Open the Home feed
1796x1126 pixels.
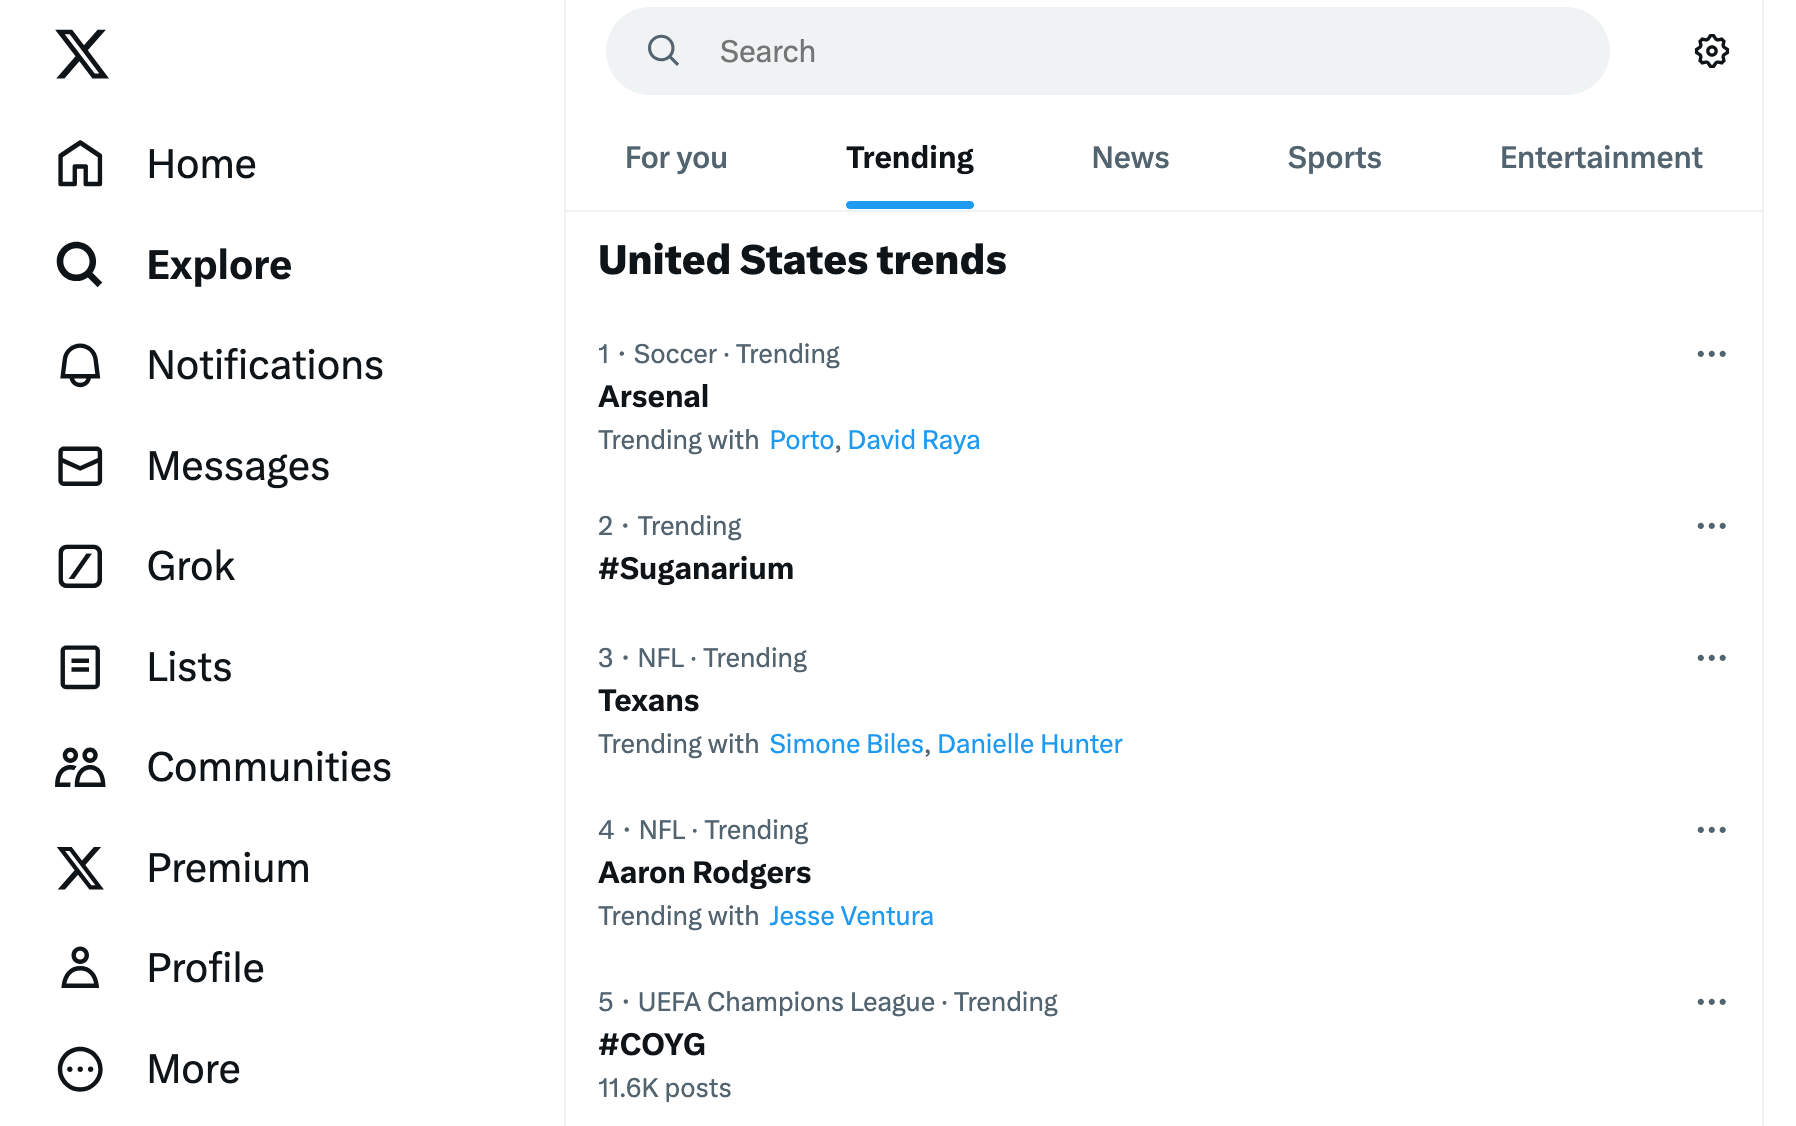click(x=201, y=163)
